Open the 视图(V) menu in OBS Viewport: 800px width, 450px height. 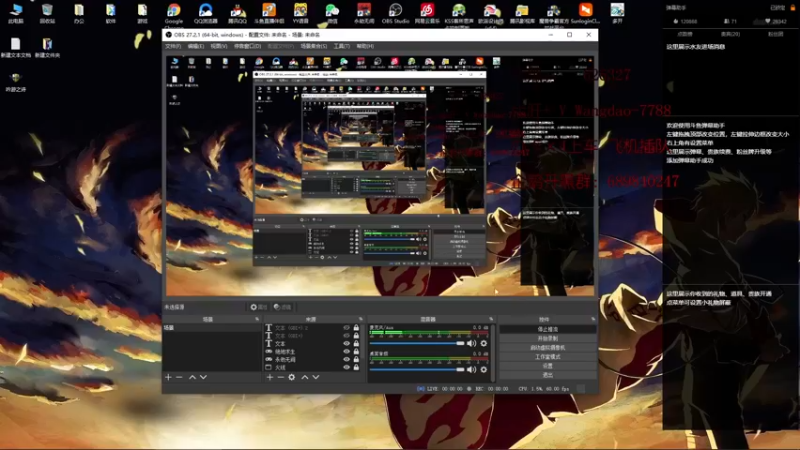click(x=218, y=46)
